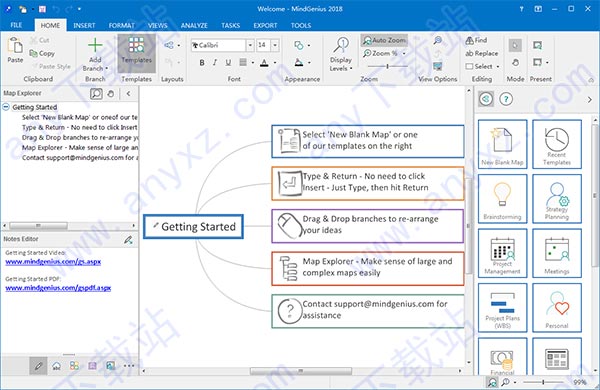The height and width of the screenshot is (390, 600).
Task: Click the home icon in bottom panel bar
Action: pos(56,366)
